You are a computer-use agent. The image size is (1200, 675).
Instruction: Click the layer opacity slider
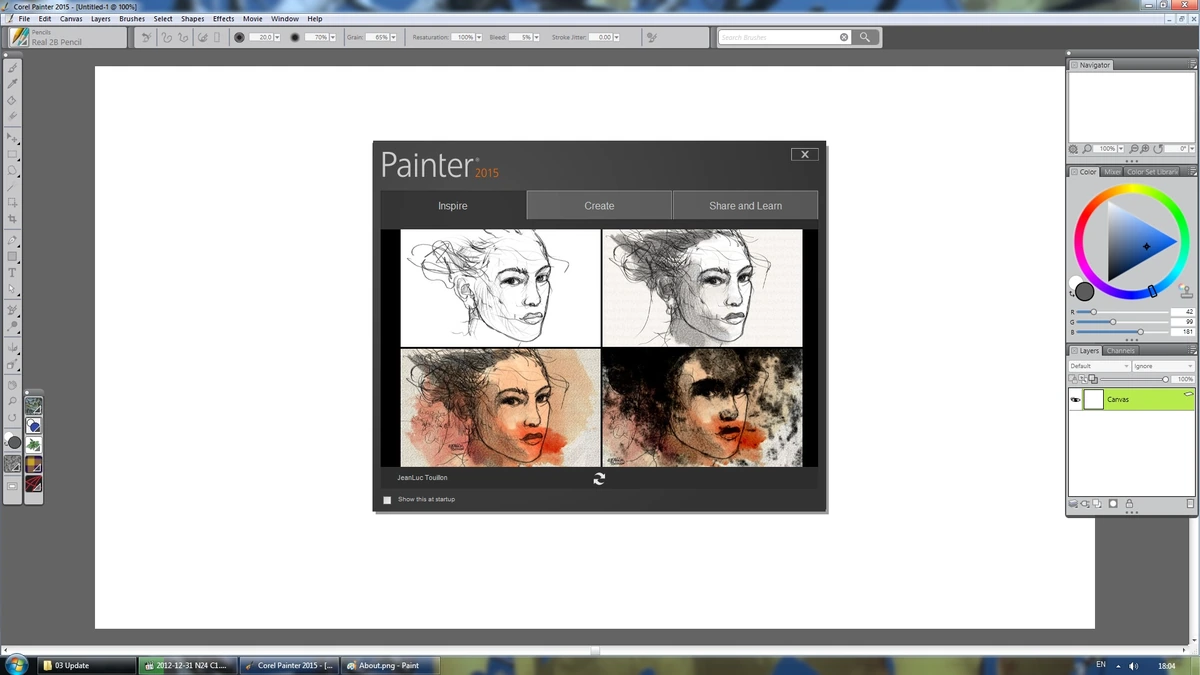tap(1136, 380)
